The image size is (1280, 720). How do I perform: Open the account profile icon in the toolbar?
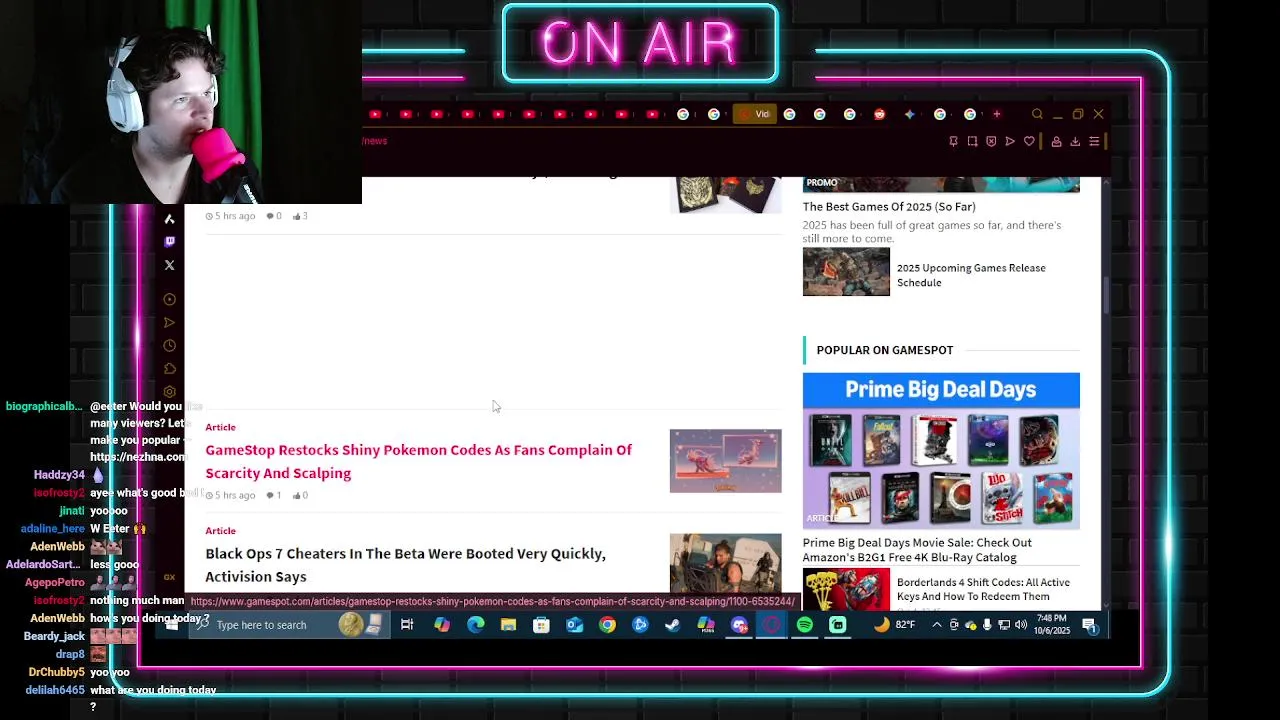click(x=1056, y=141)
